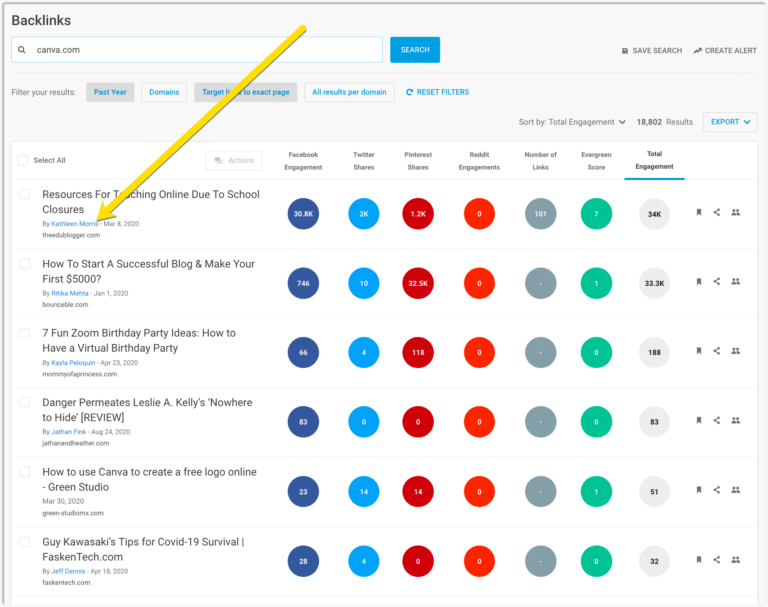Open author Jeff Dennis link

[x=68, y=571]
